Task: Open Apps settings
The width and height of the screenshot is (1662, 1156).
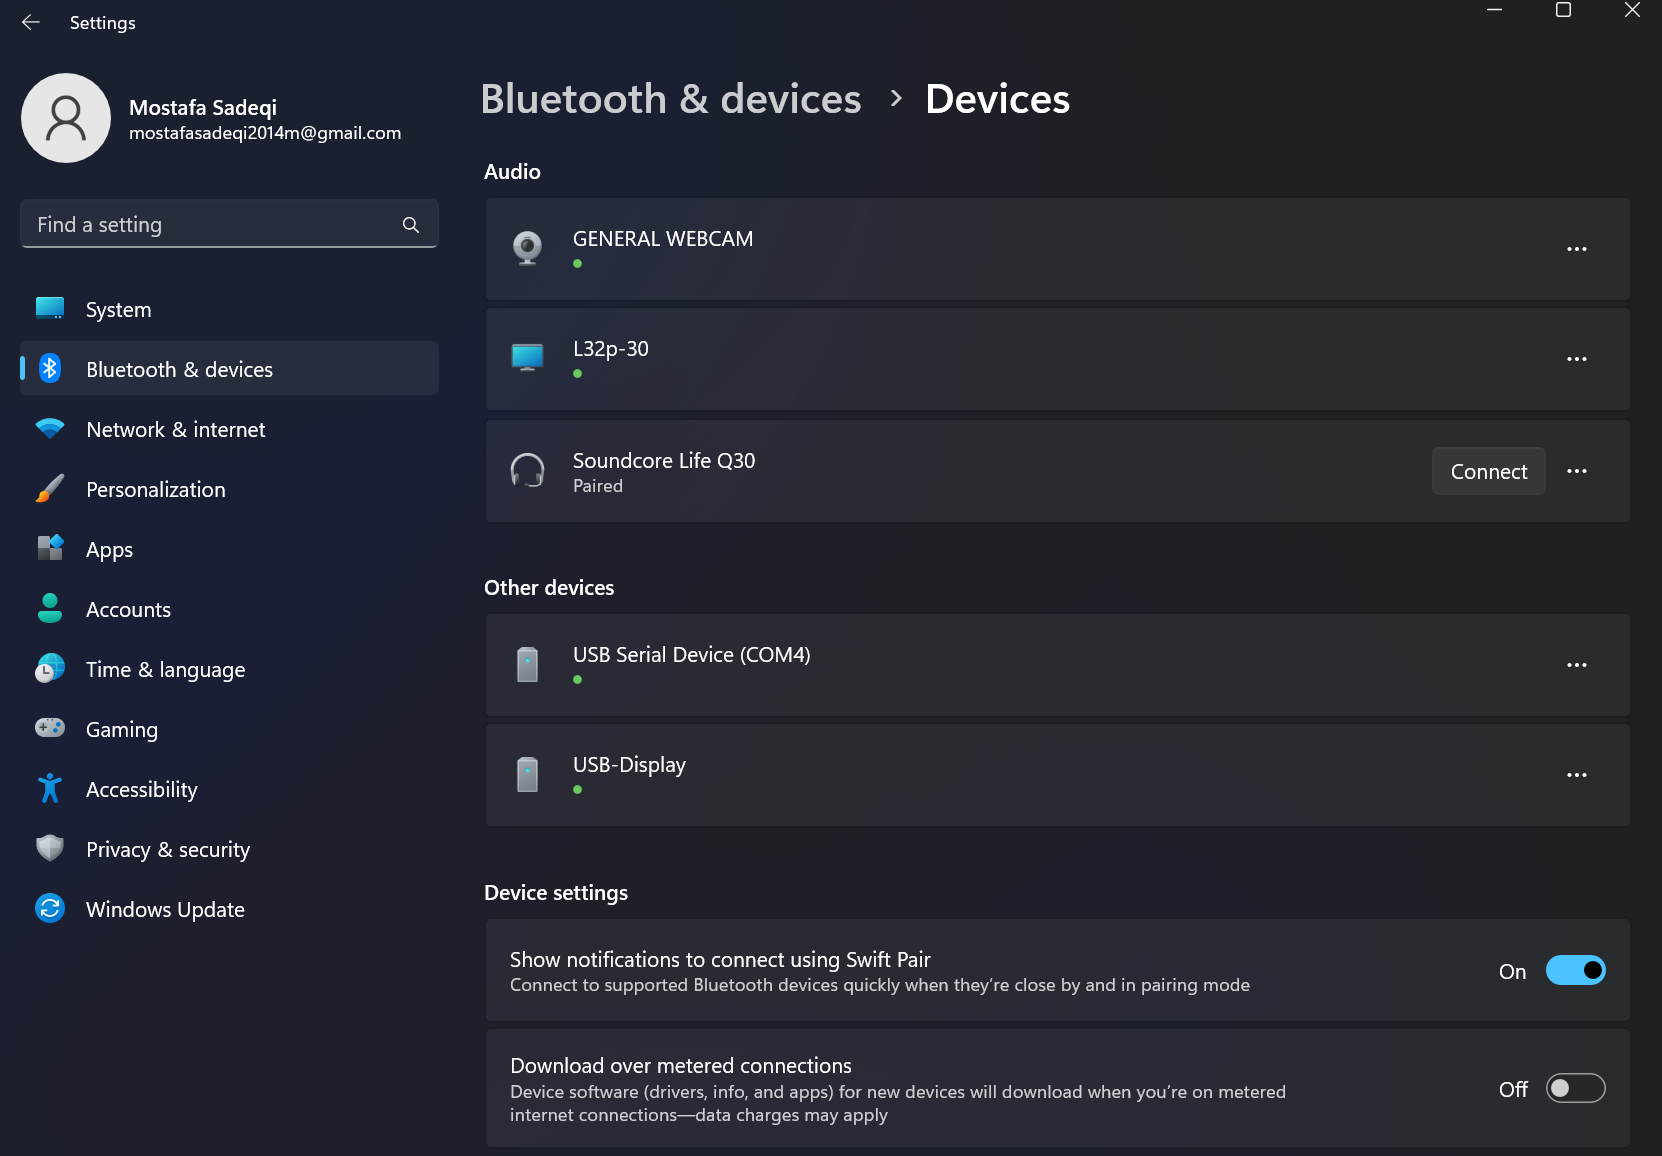Action: pos(229,549)
